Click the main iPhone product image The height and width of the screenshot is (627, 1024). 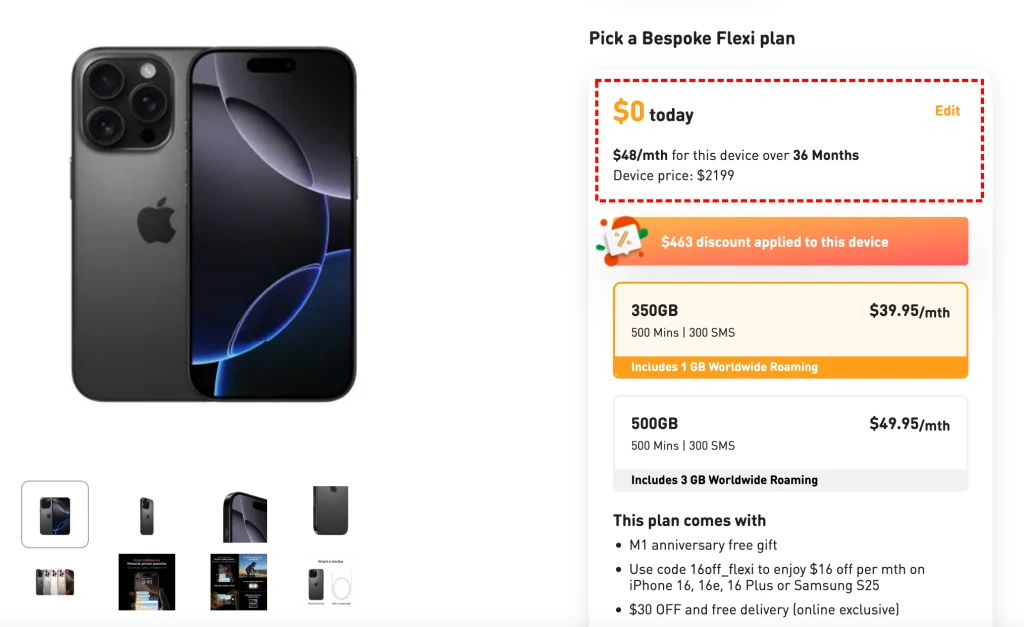214,224
